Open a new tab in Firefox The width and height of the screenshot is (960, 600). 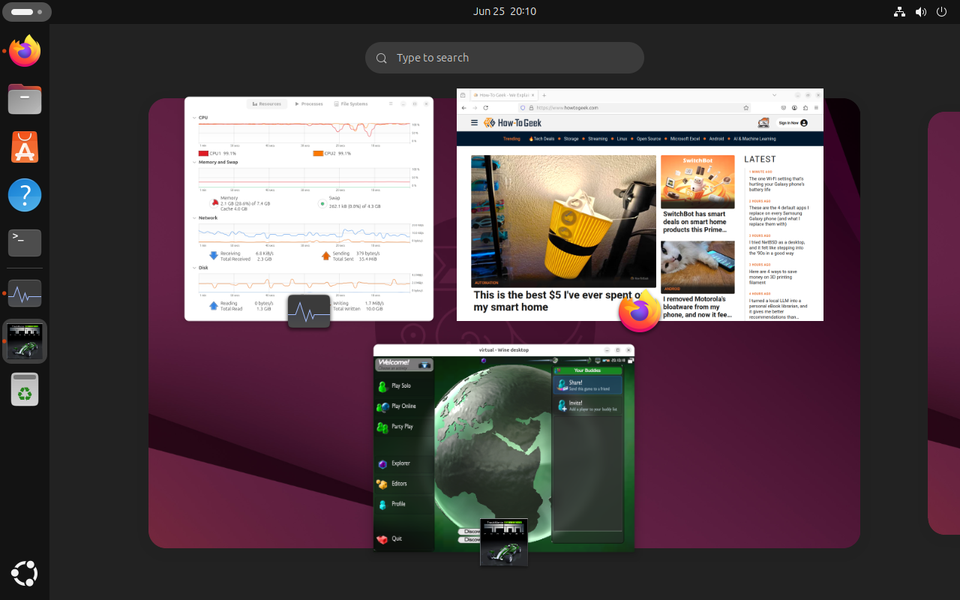point(544,96)
